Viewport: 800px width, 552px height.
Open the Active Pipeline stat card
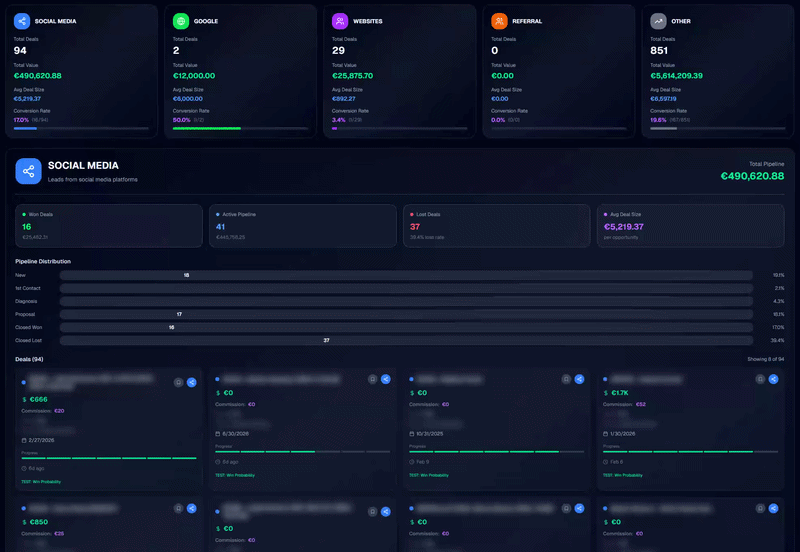pyautogui.click(x=303, y=226)
